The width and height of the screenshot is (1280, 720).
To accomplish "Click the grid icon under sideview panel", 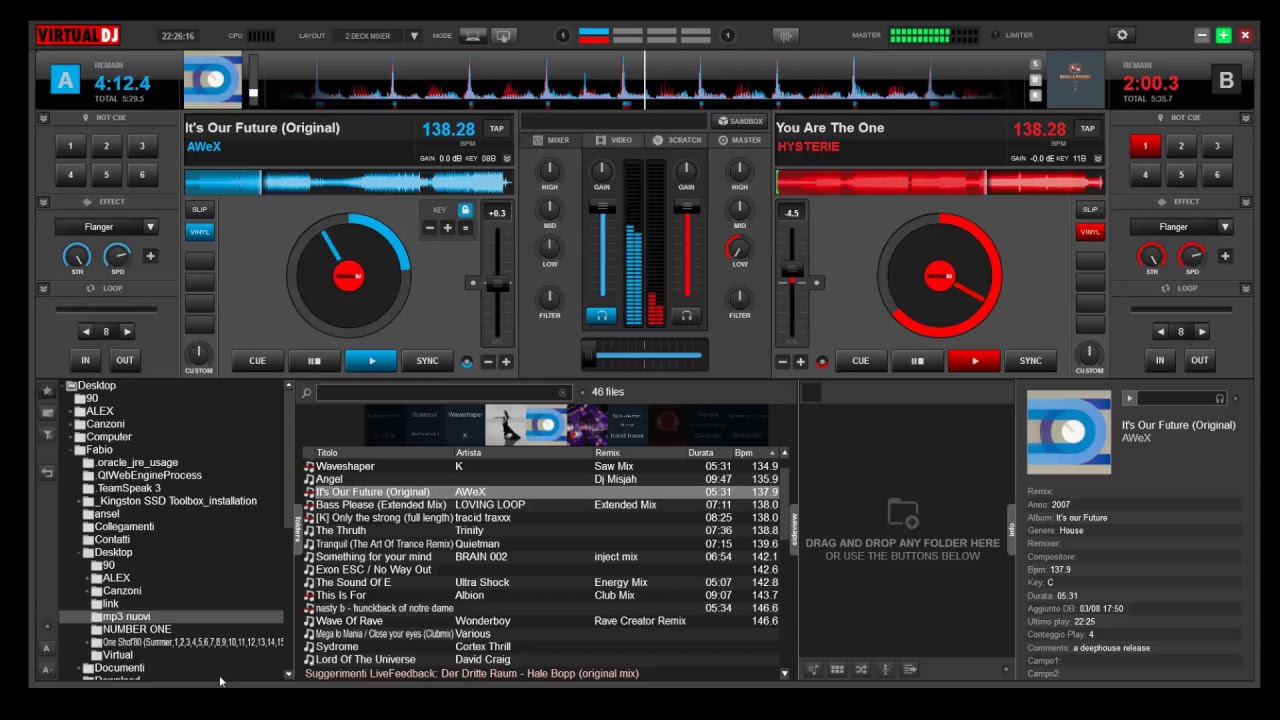I will pyautogui.click(x=837, y=669).
